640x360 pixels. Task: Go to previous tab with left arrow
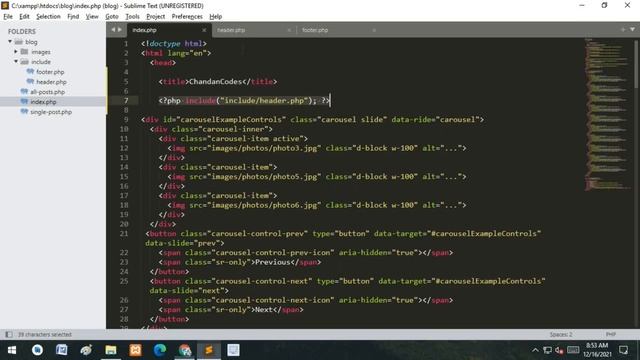(x=113, y=30)
